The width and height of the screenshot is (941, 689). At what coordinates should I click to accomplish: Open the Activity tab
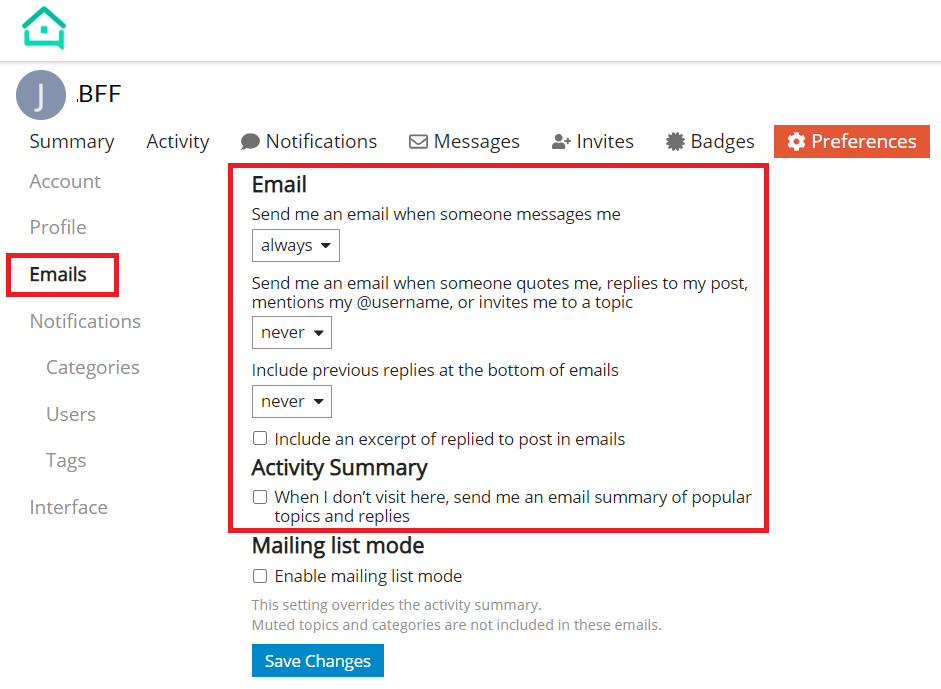(x=178, y=142)
